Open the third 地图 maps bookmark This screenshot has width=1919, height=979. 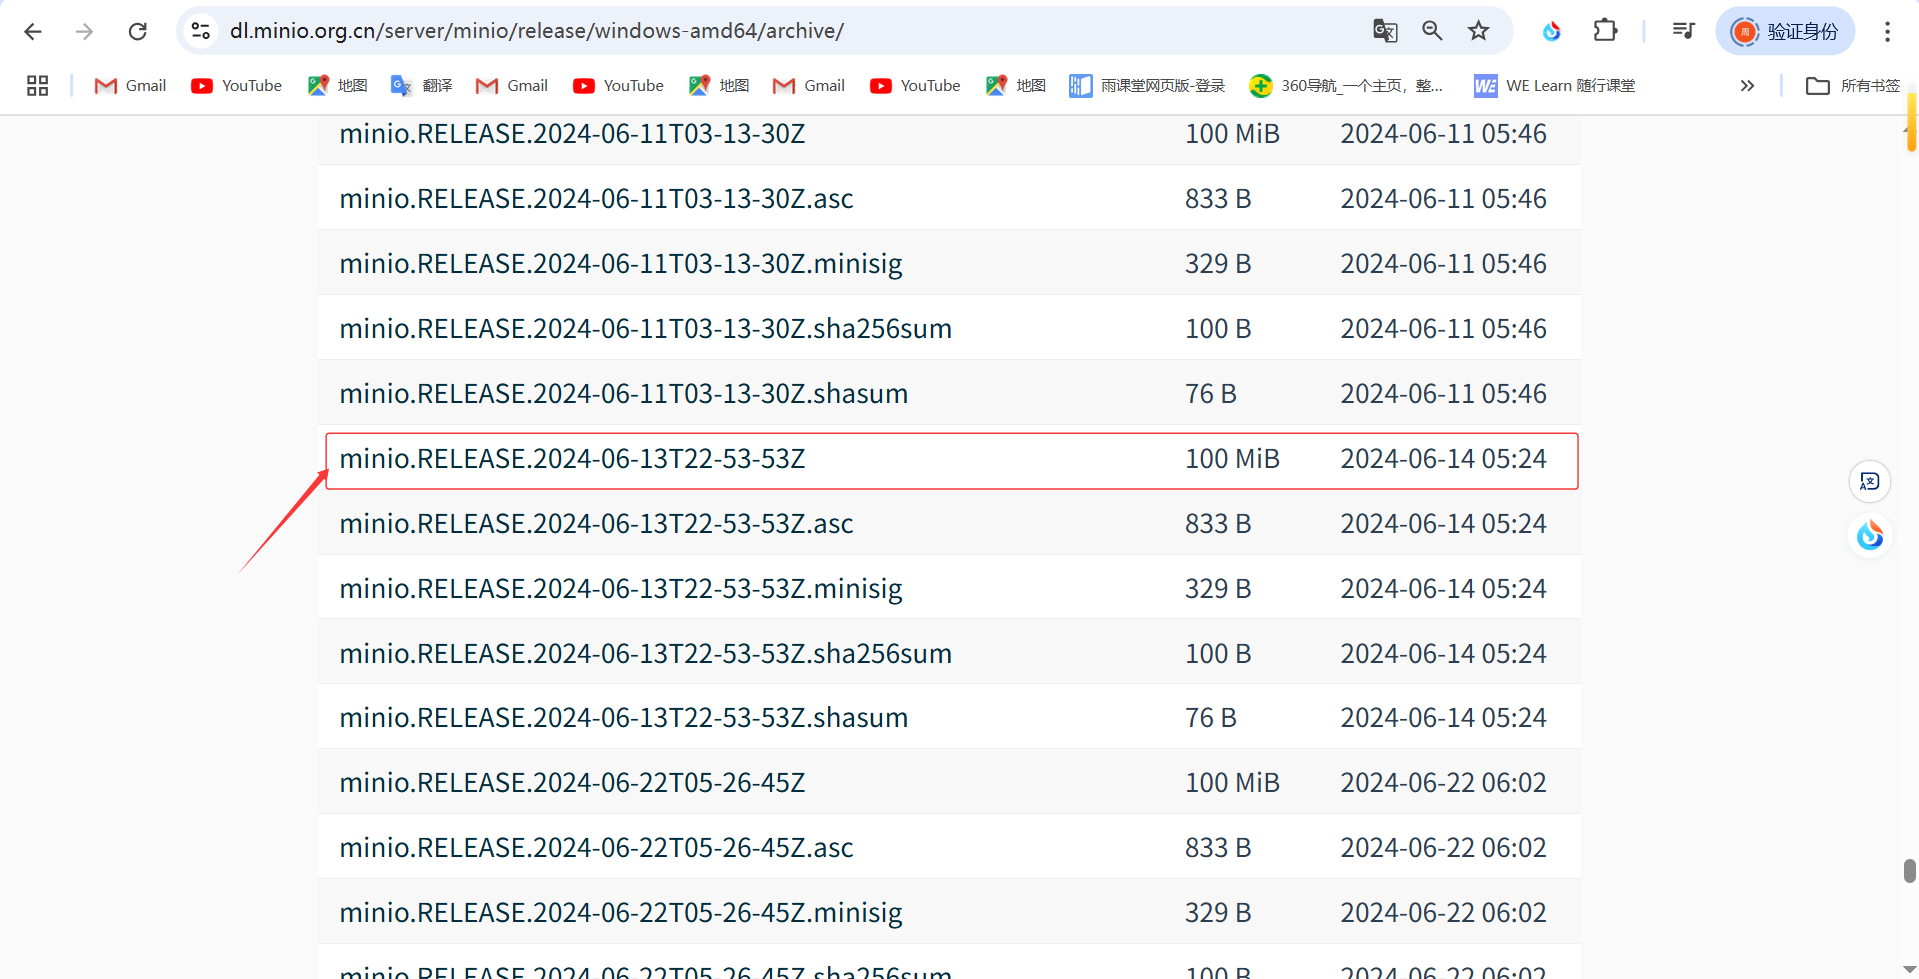[x=1016, y=86]
